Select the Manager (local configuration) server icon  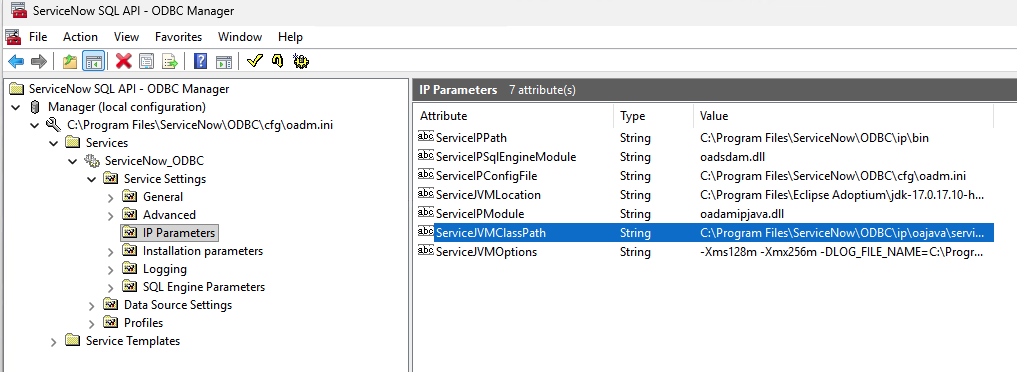(36, 107)
